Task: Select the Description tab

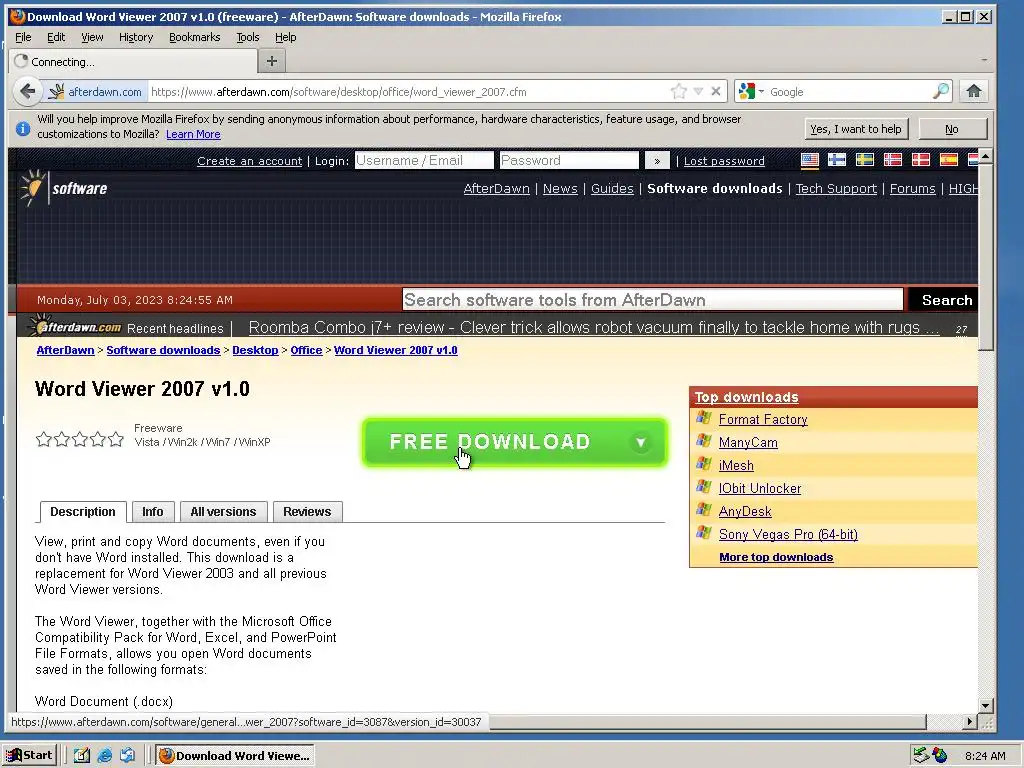Action: point(83,511)
